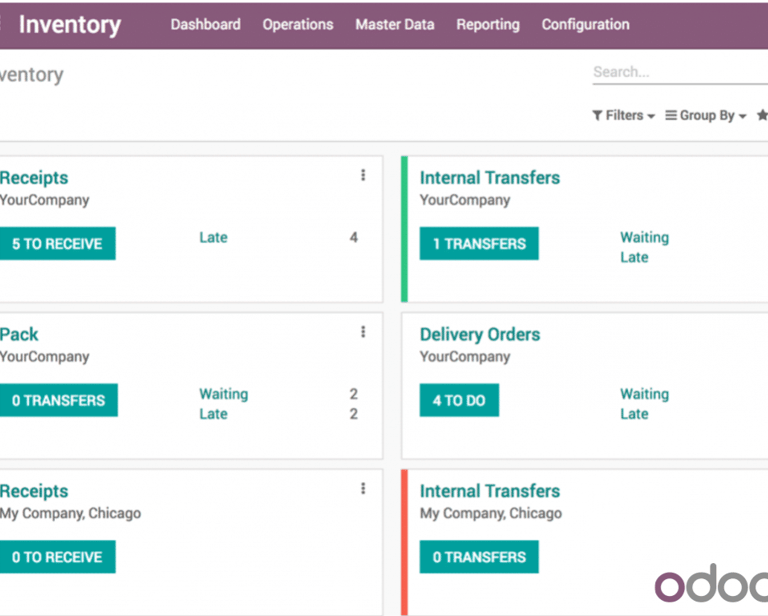Click Late link on Receipts YourCompany card
The width and height of the screenshot is (768, 616).
(213, 237)
